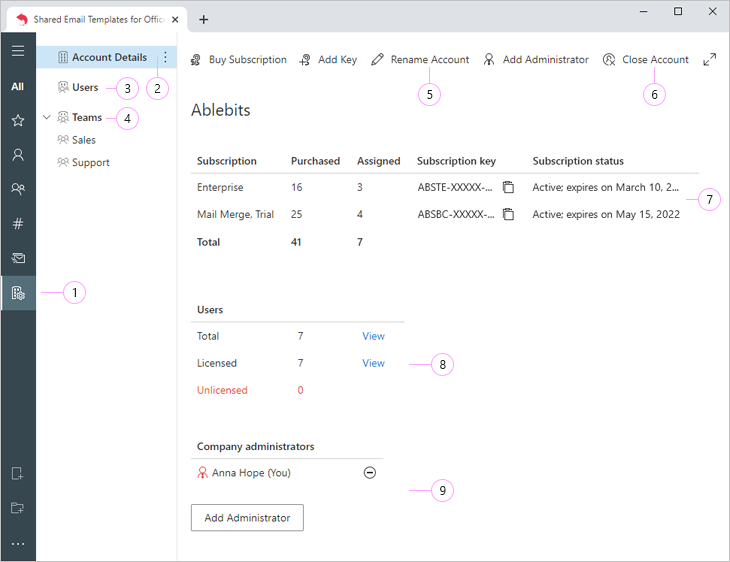Screen dimensions: 730x562
Task: Click the Mail Merge, Trial subscription
Action: pyautogui.click(x=235, y=214)
